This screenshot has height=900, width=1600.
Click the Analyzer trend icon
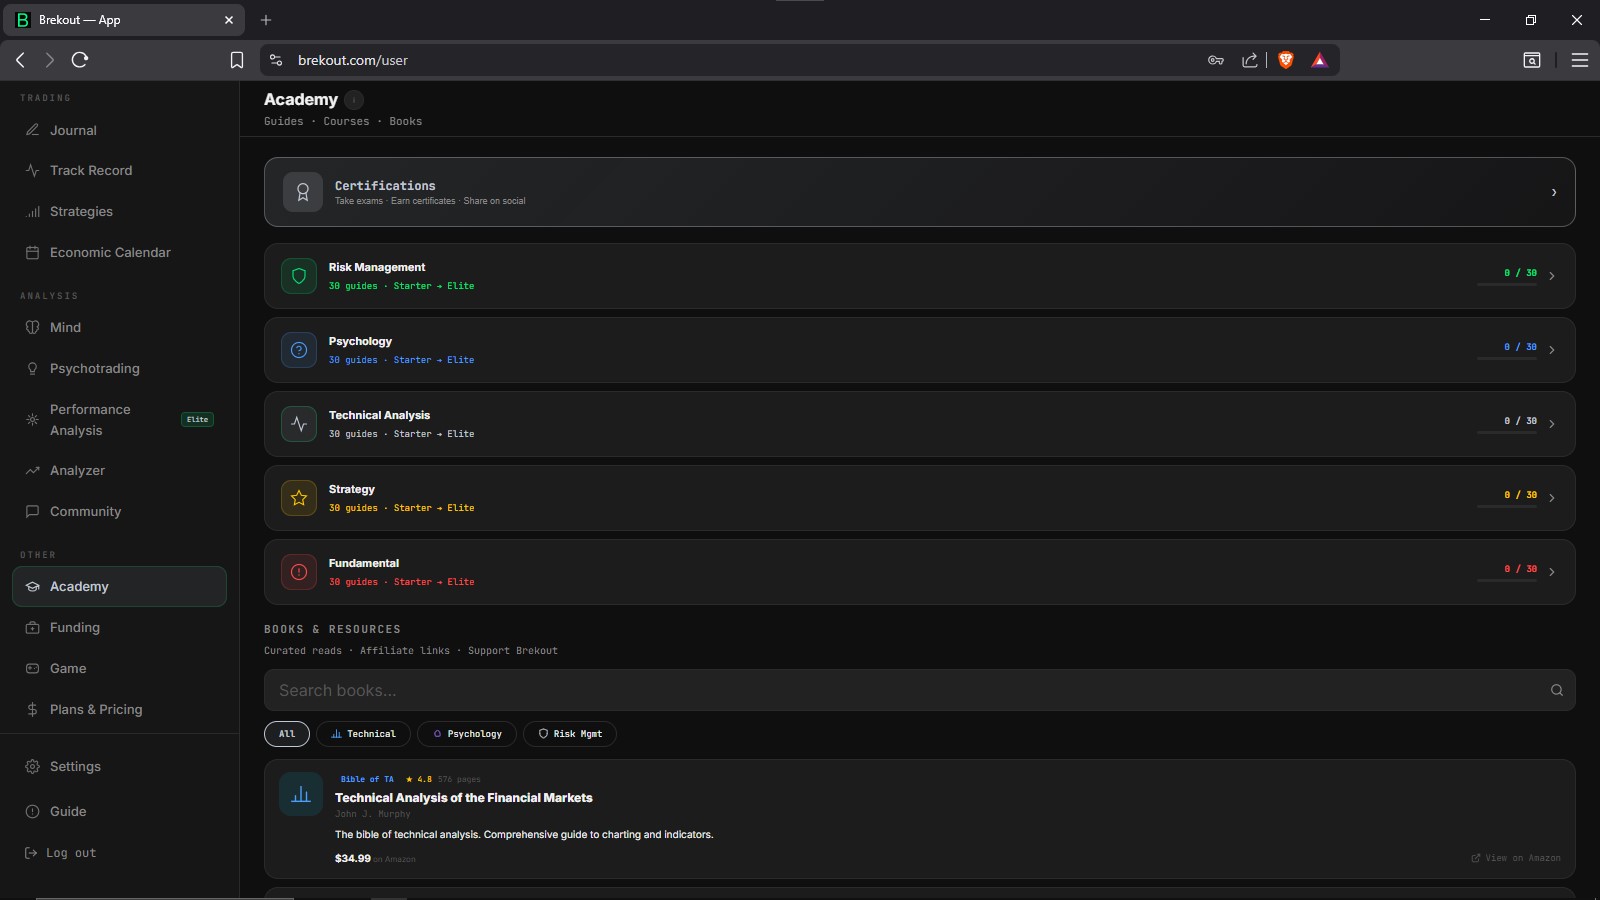coord(32,470)
